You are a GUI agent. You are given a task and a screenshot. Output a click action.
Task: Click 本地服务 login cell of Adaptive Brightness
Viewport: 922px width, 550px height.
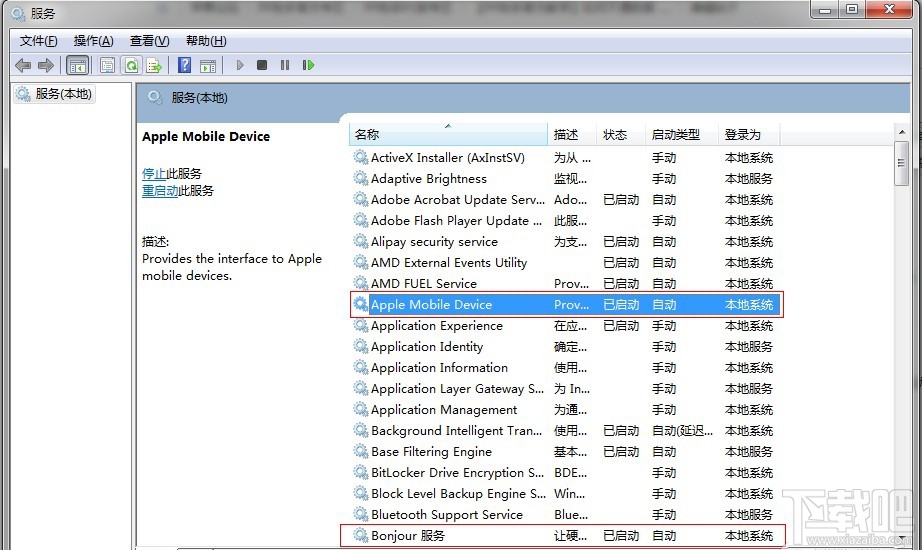tap(749, 179)
